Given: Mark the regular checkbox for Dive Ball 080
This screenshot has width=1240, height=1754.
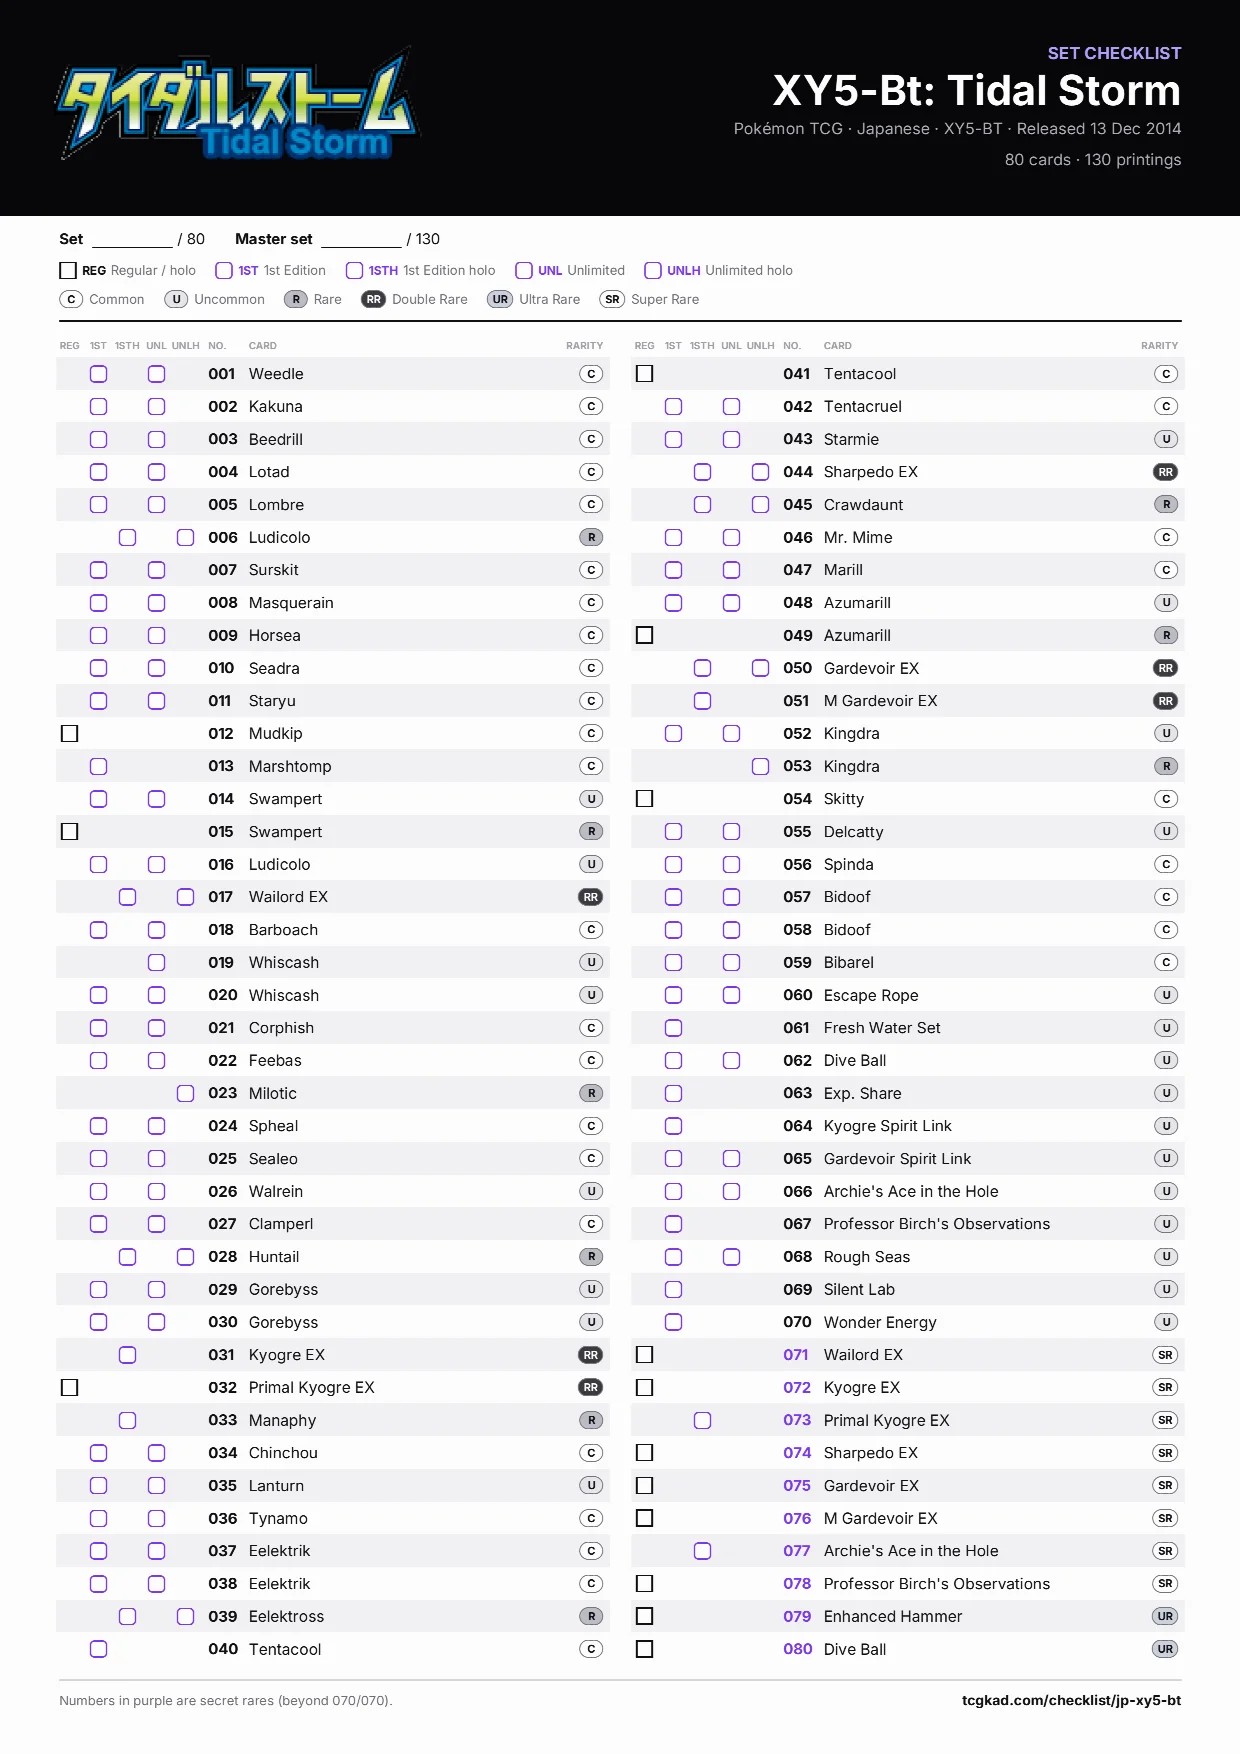Looking at the screenshot, I should (644, 1649).
